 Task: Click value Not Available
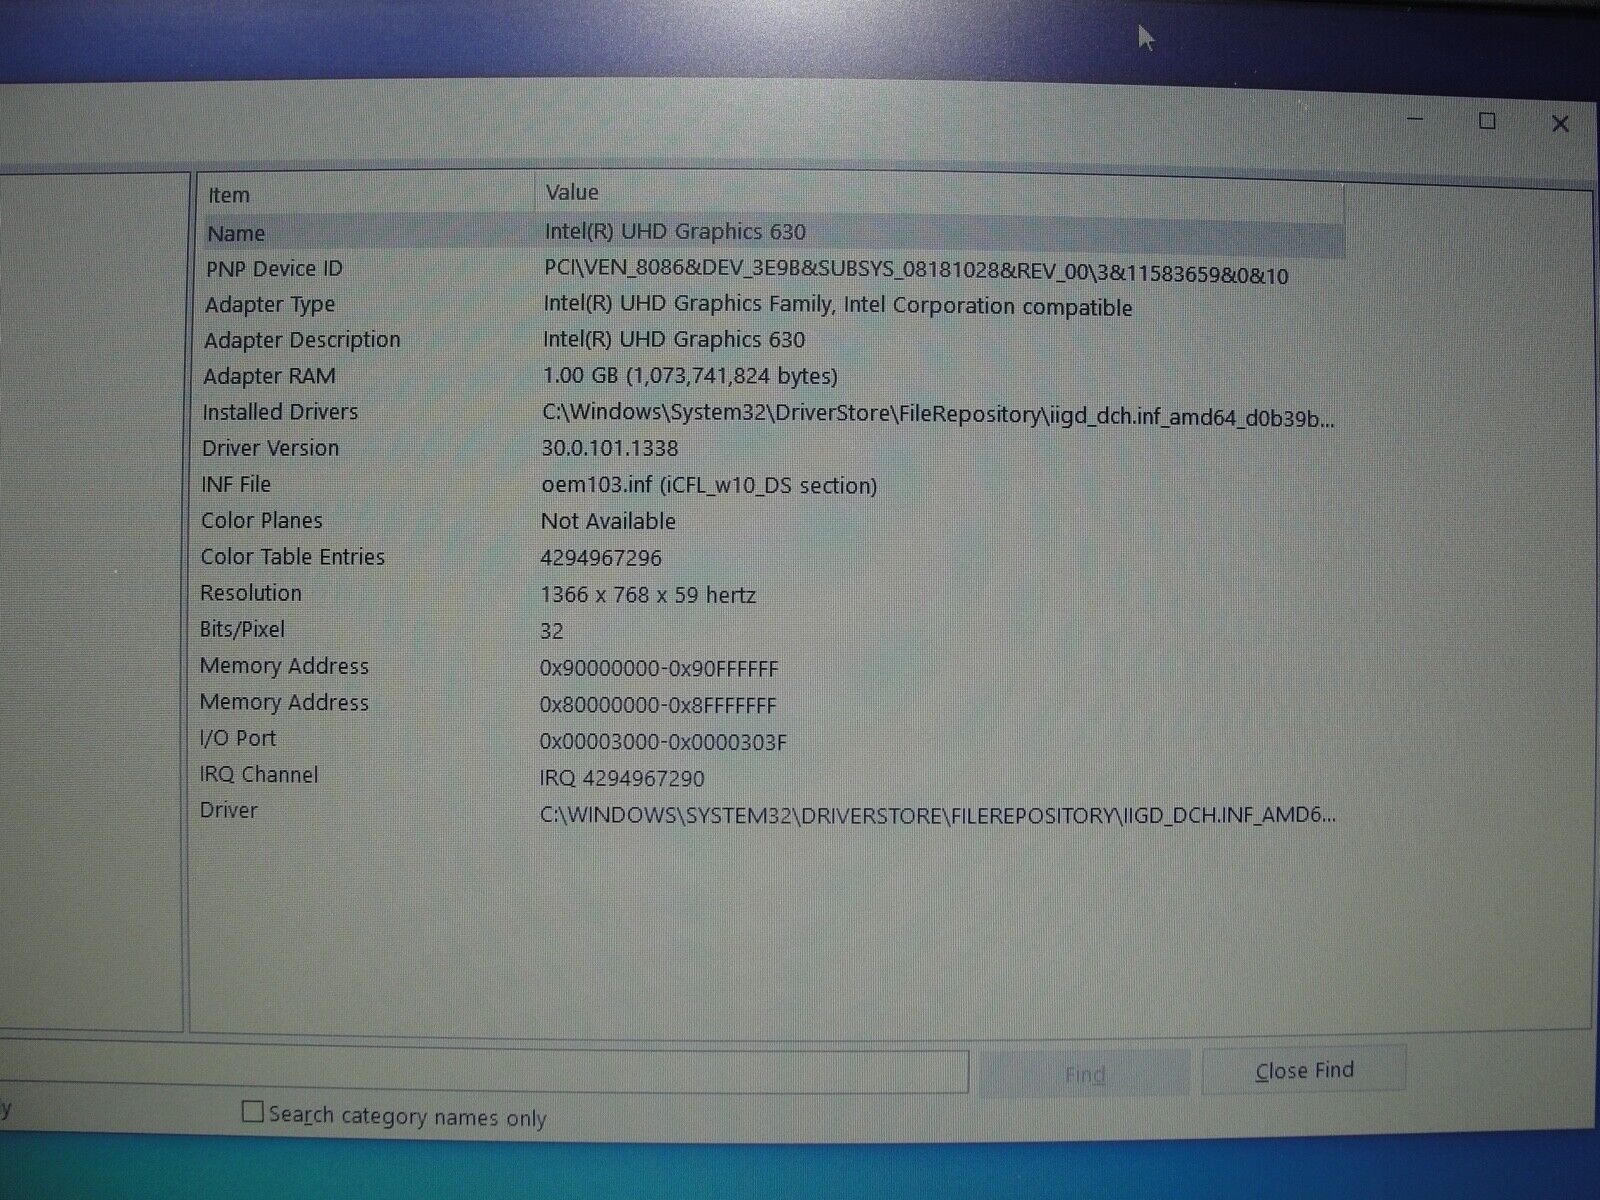click(608, 521)
